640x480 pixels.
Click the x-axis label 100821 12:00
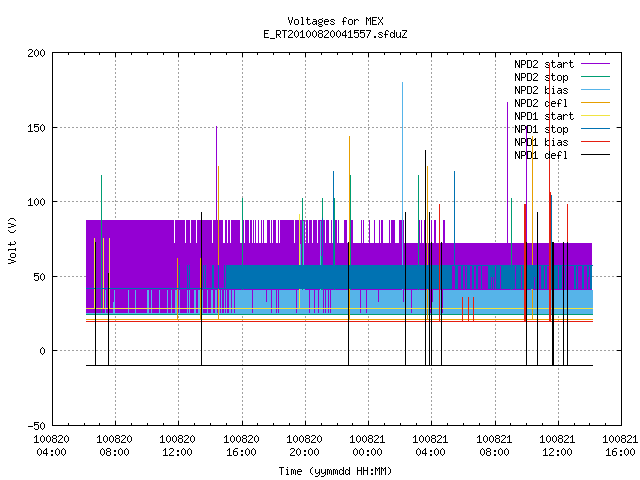(558, 446)
